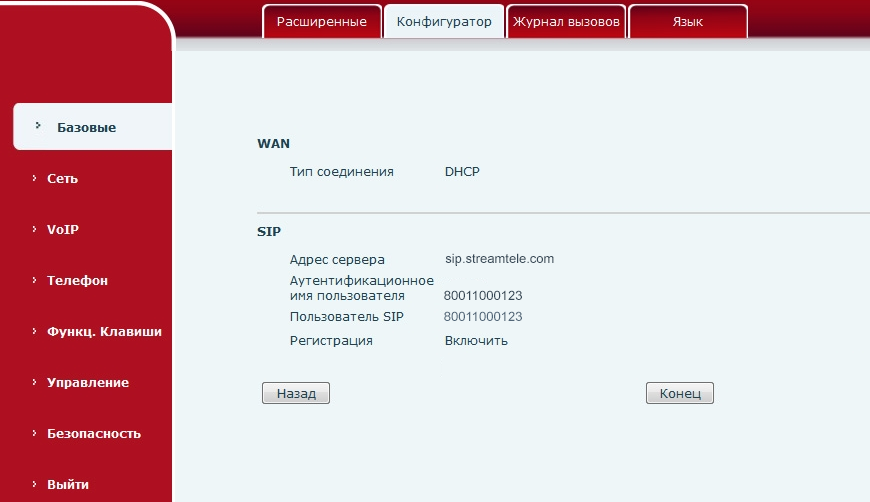
Task: Click the WAN section heading
Action: [273, 144]
